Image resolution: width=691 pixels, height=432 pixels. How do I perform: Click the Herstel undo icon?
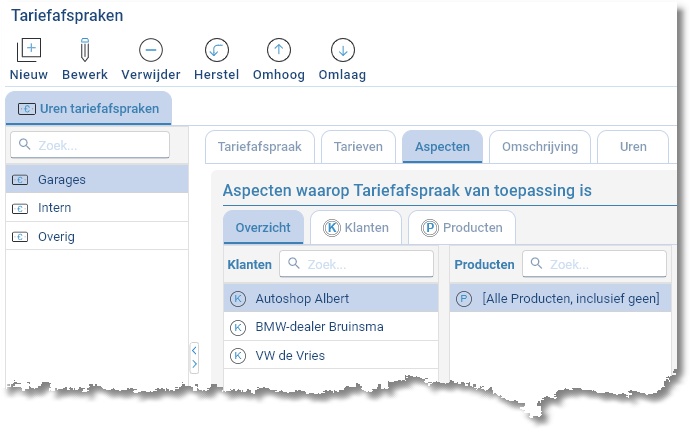pos(216,50)
